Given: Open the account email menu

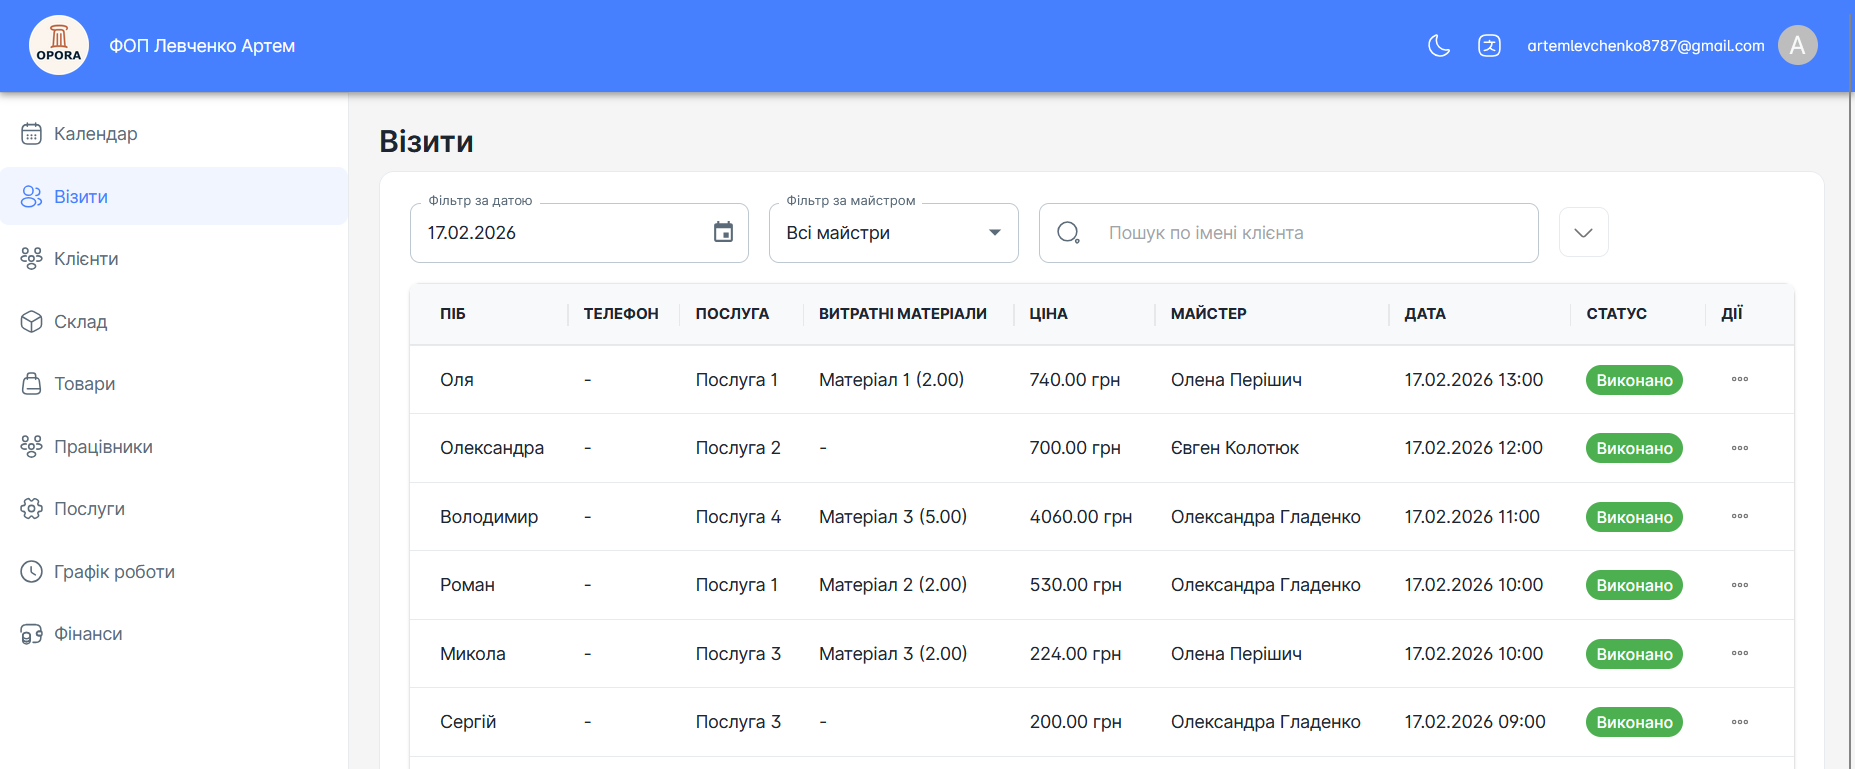Looking at the screenshot, I should (1645, 45).
